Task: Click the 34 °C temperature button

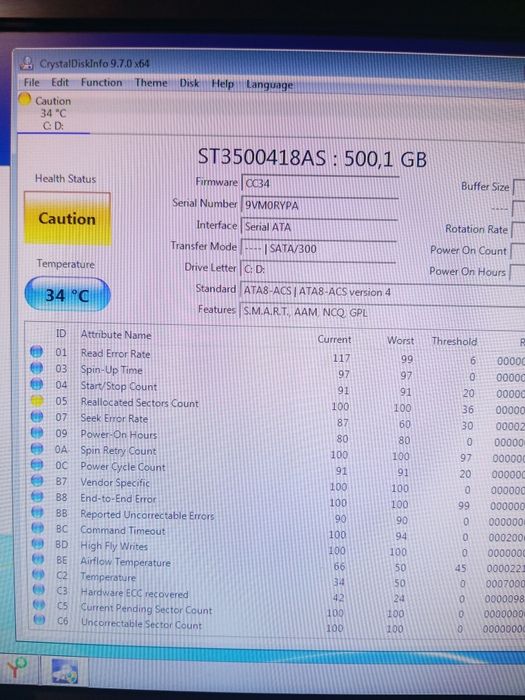Action: pos(67,295)
